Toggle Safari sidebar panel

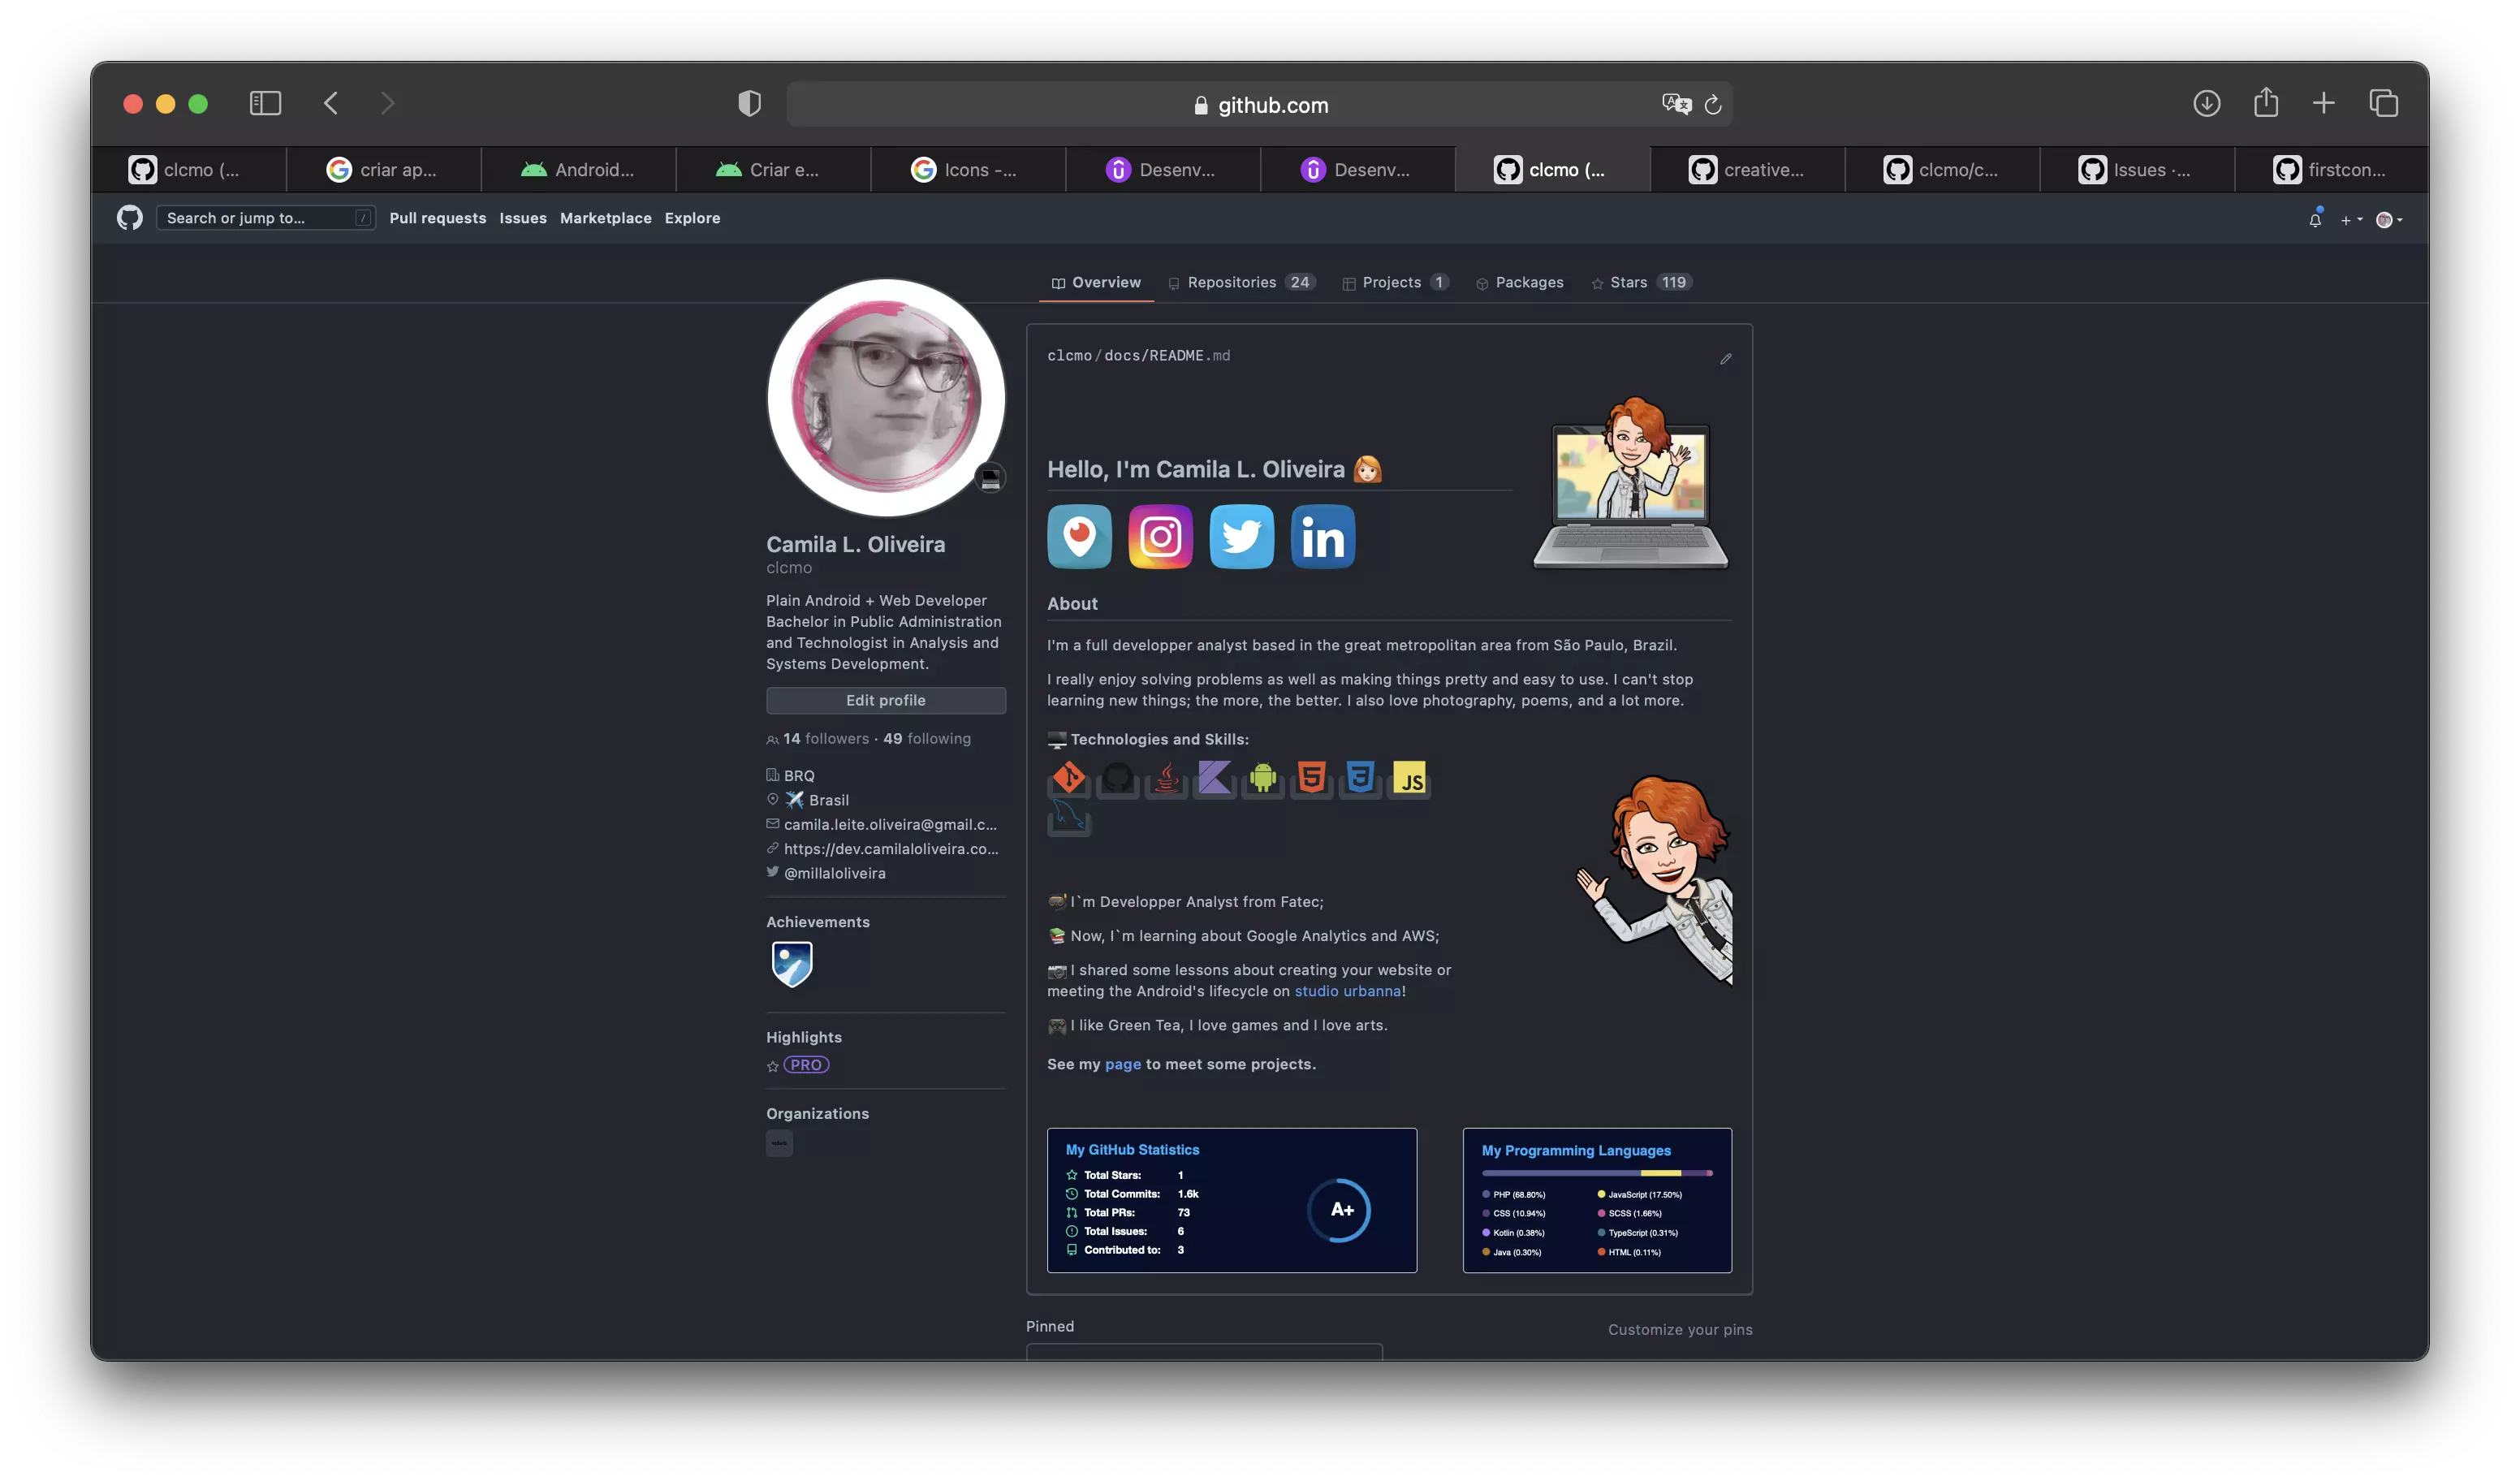click(265, 103)
